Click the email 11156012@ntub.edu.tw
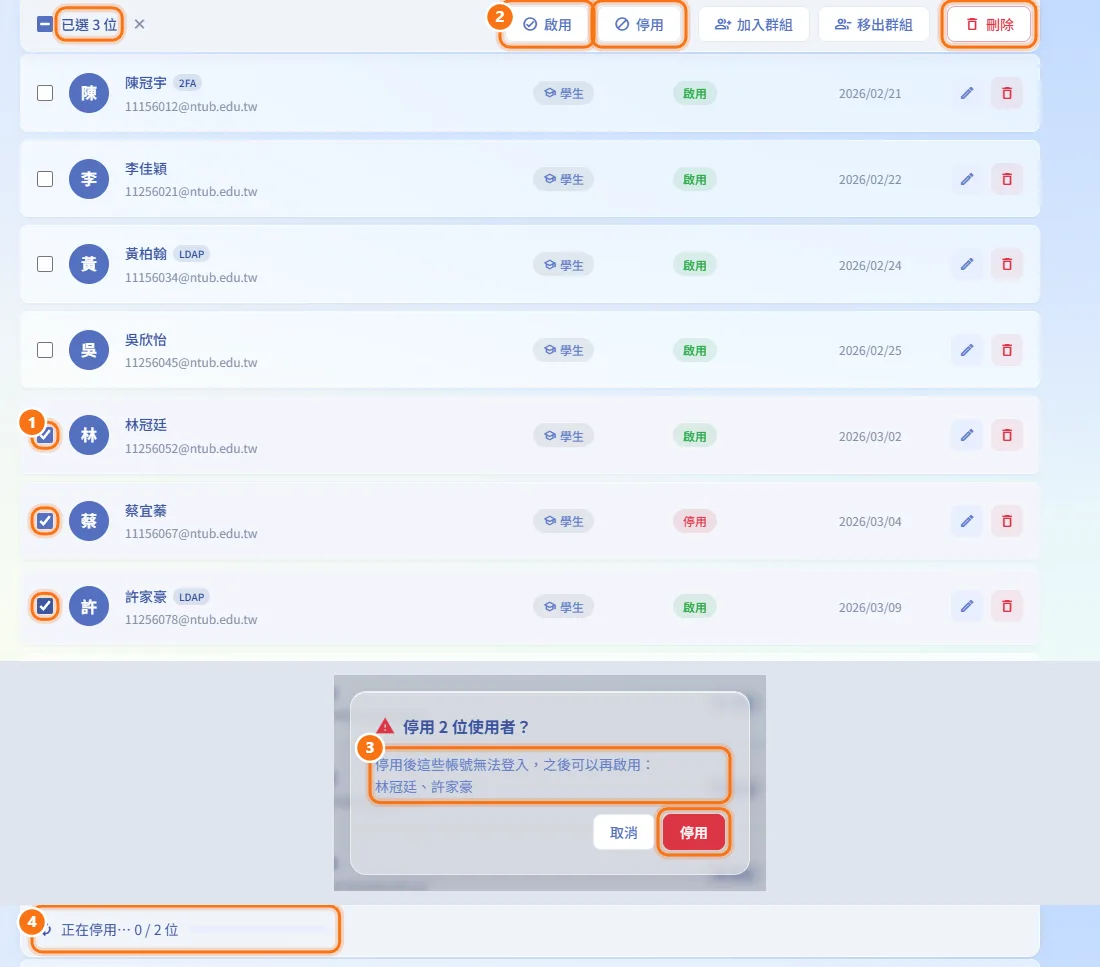This screenshot has width=1100, height=967. (191, 107)
